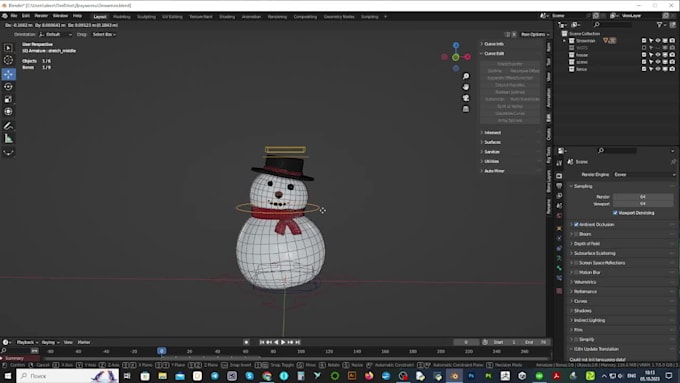This screenshot has width=680, height=383.
Task: Hide the house collection with its eye icon
Action: [658, 55]
